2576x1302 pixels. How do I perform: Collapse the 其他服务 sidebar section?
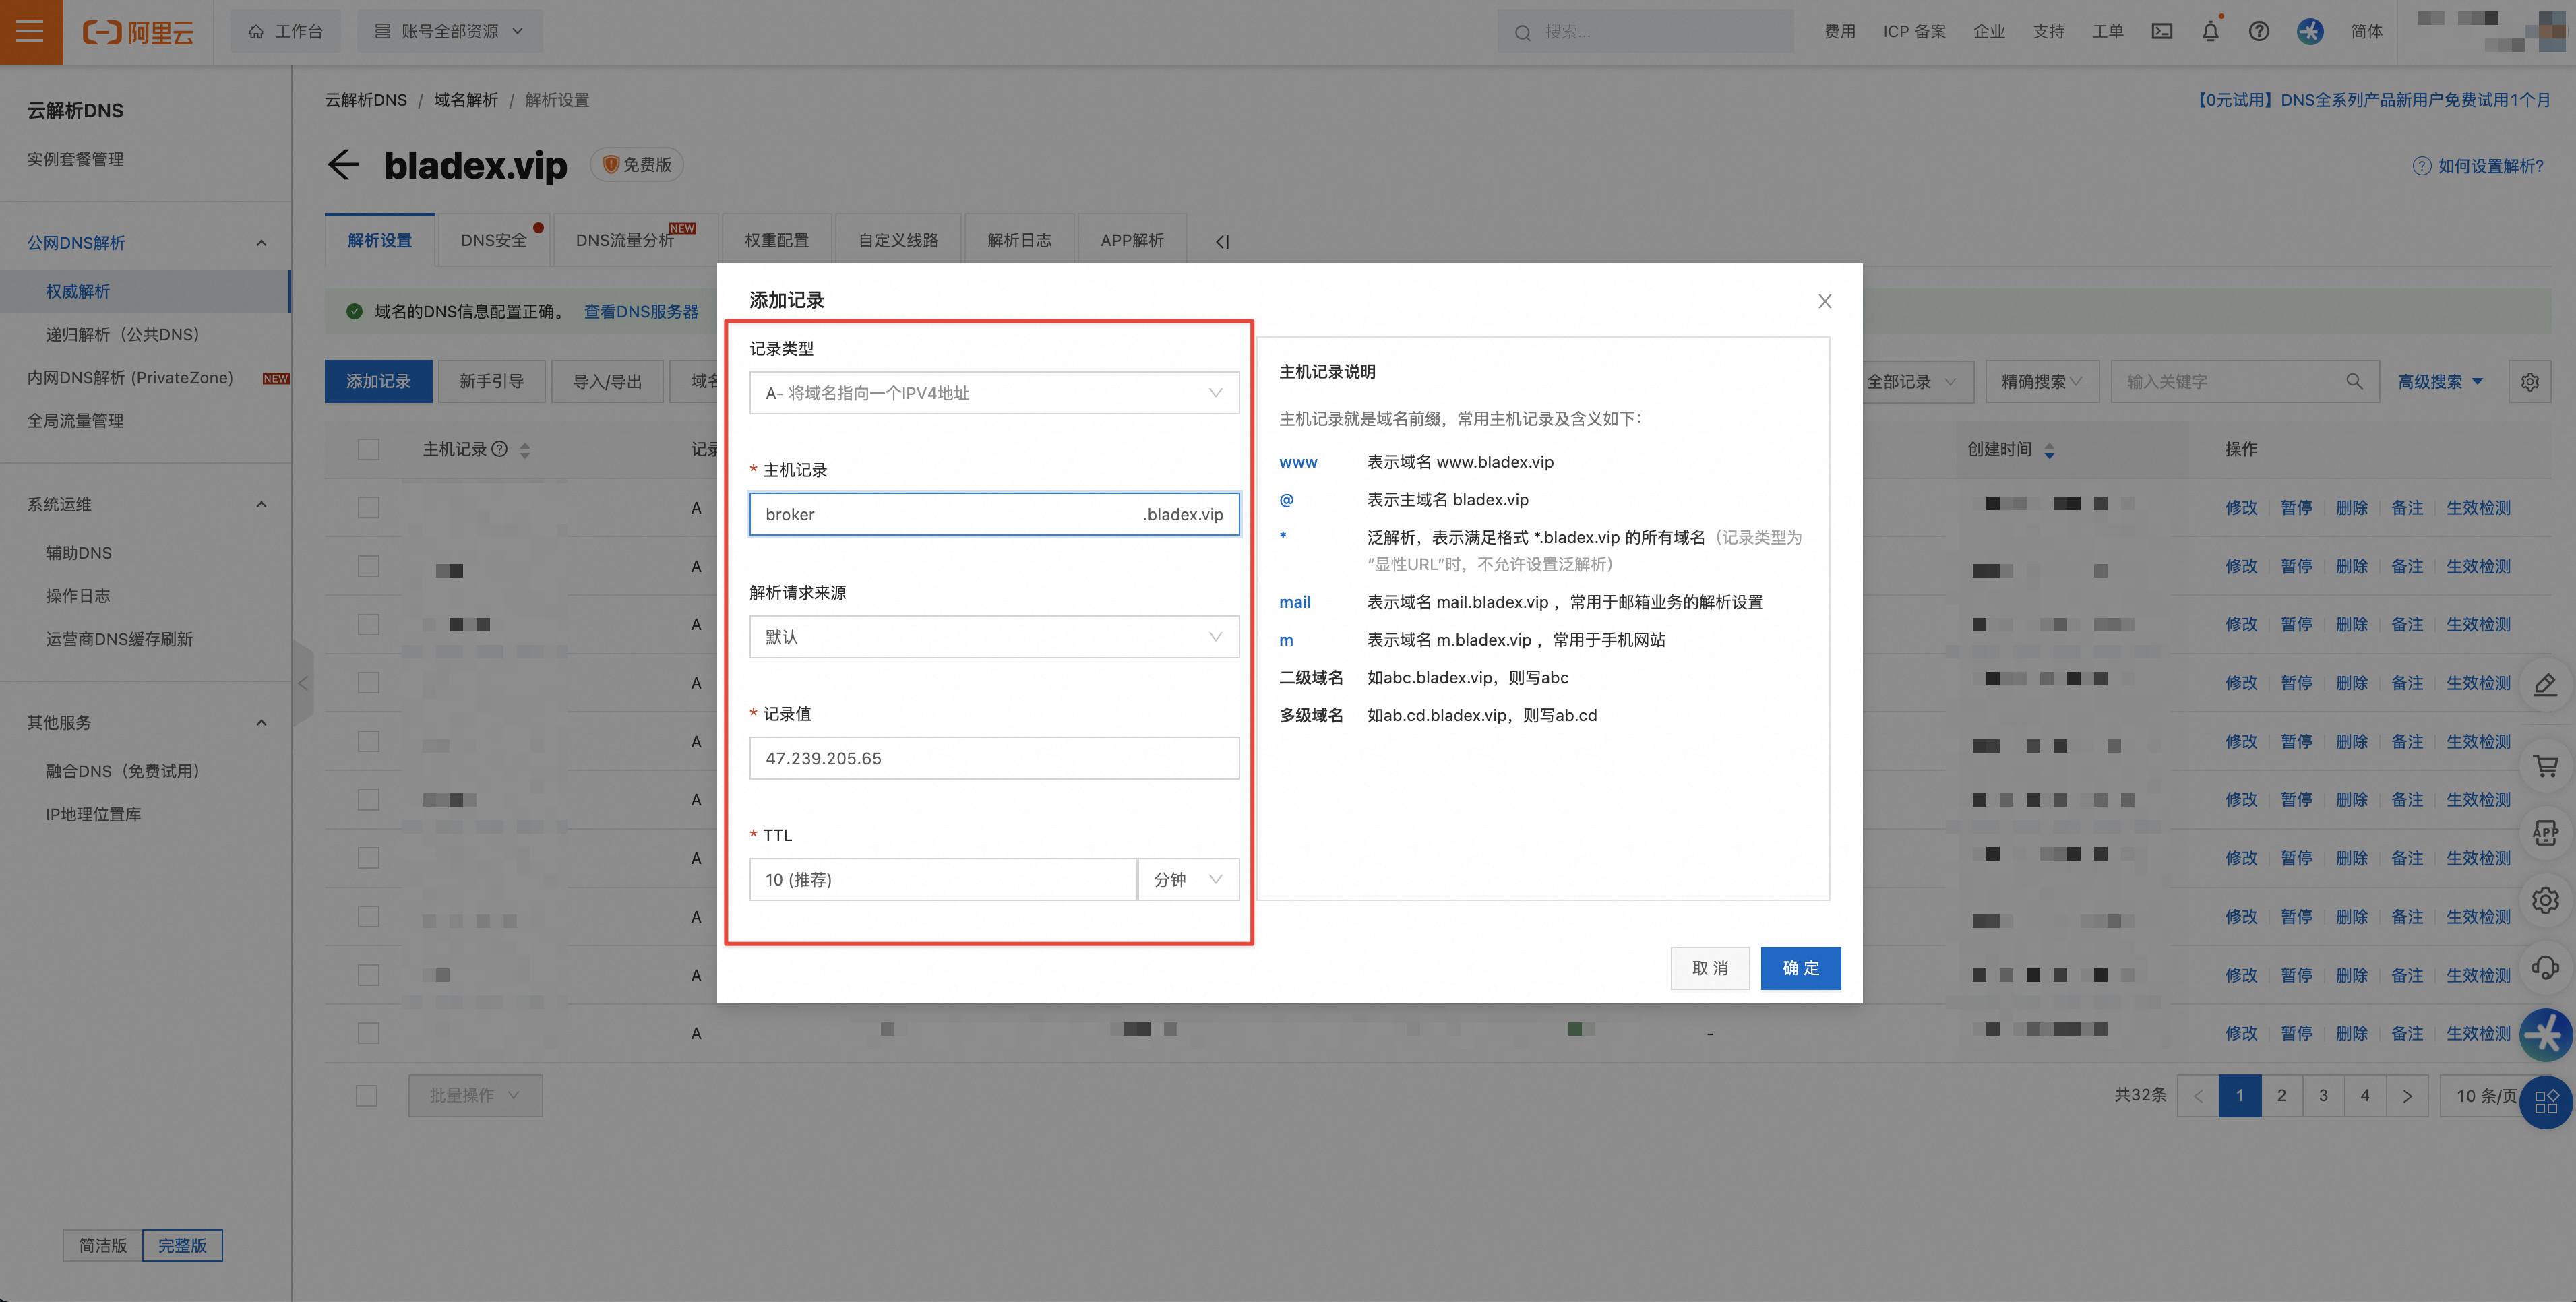[261, 723]
